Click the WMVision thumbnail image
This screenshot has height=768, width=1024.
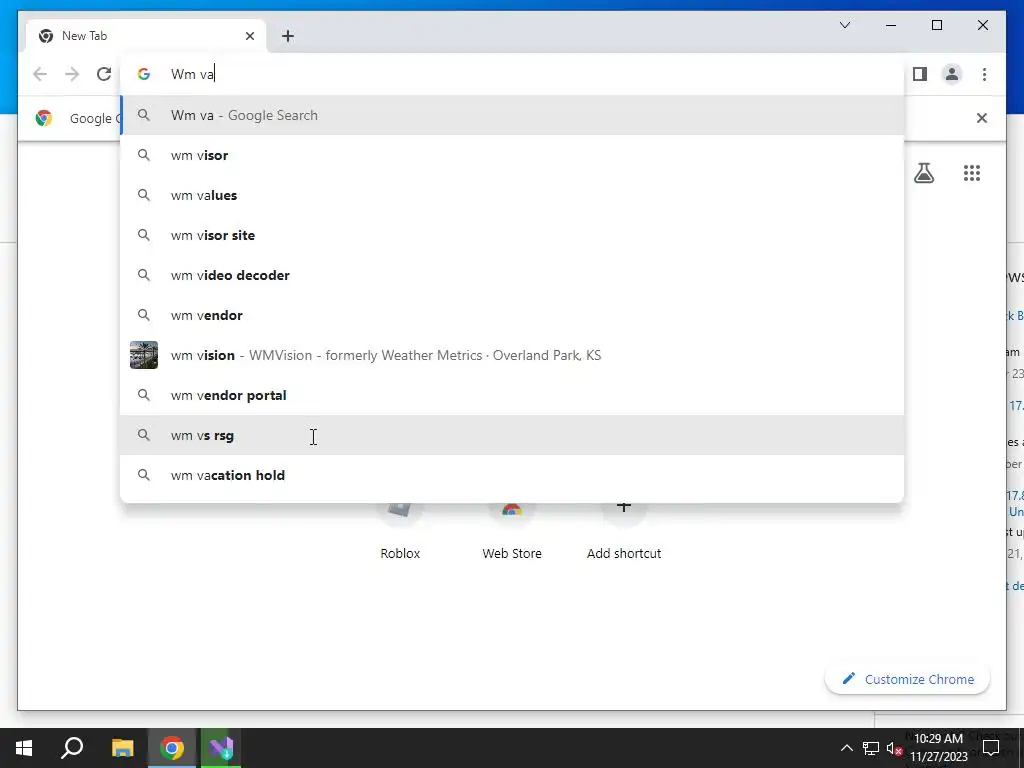pyautogui.click(x=144, y=355)
